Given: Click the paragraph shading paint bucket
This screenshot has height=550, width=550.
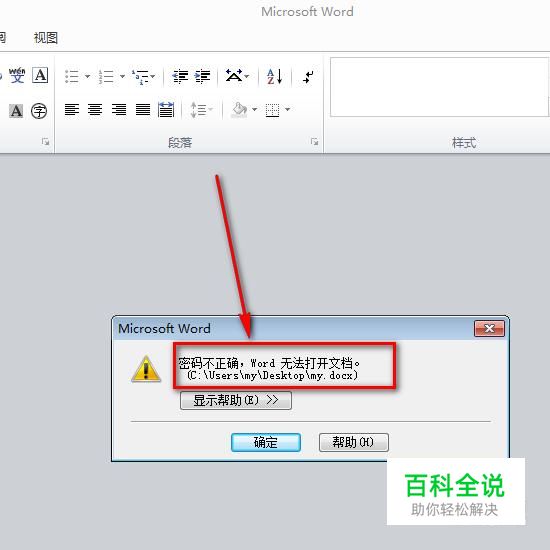Looking at the screenshot, I should (240, 109).
